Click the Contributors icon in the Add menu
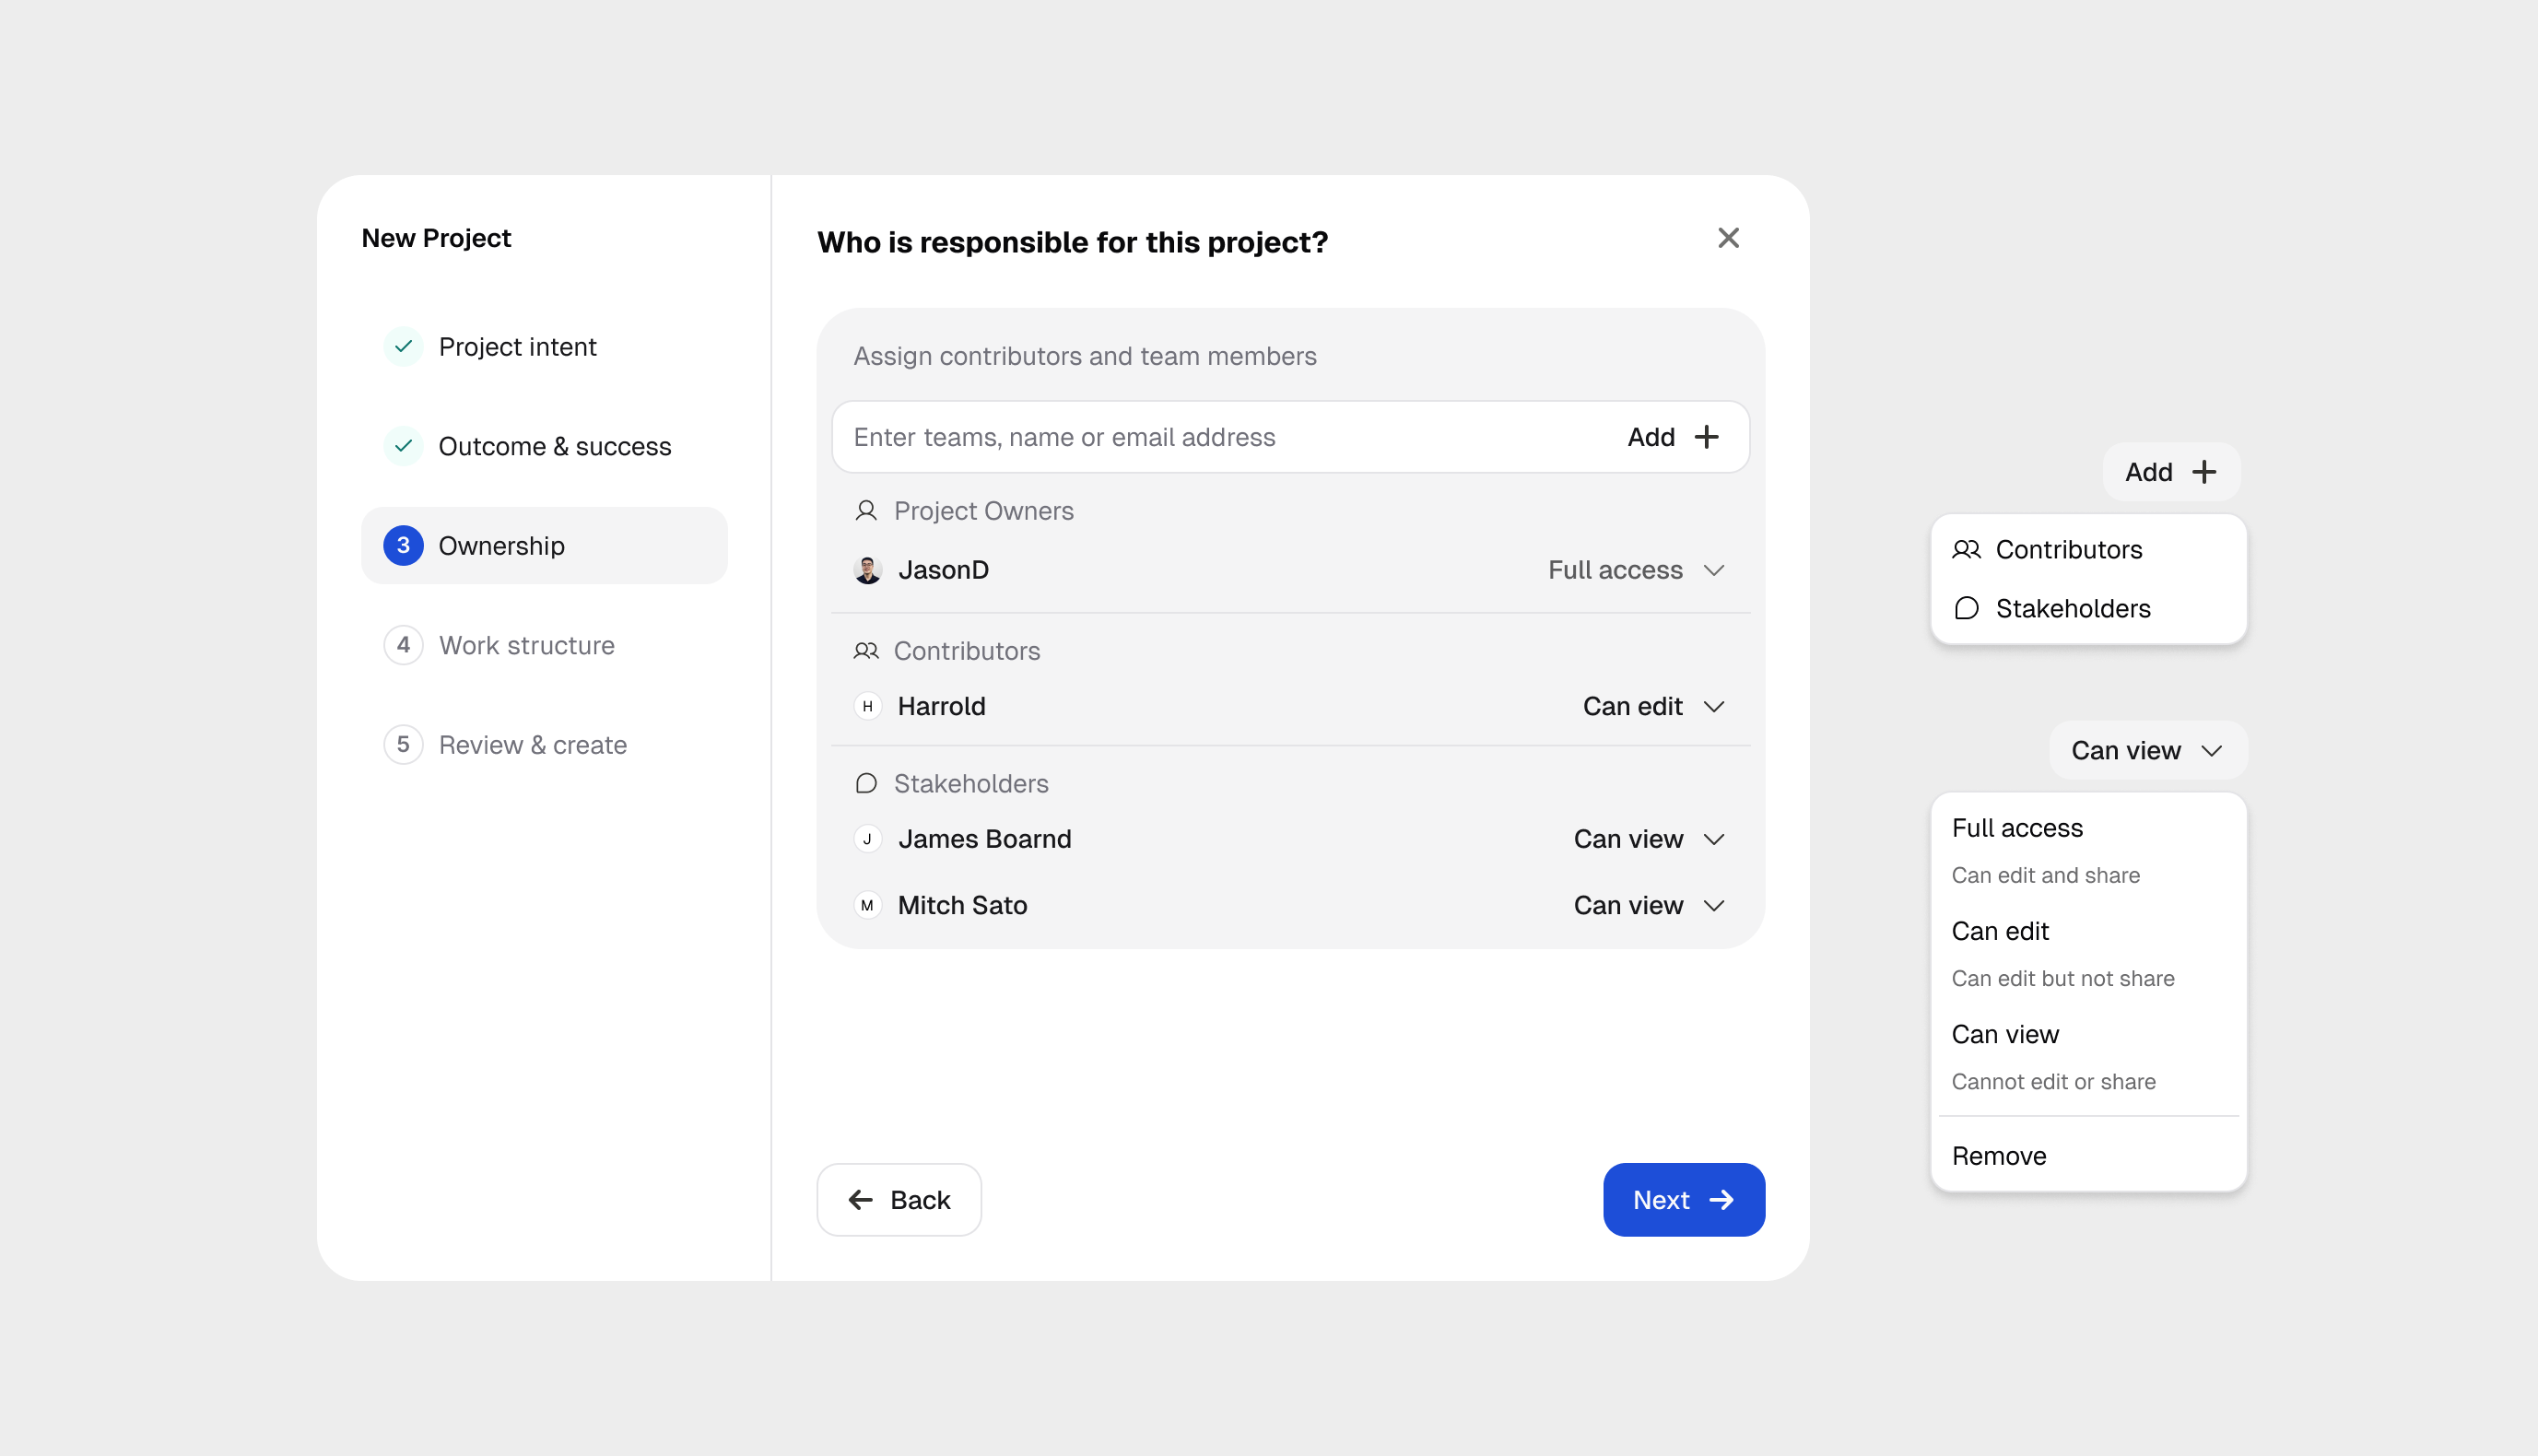This screenshot has height=1456, width=2538. coord(1966,549)
